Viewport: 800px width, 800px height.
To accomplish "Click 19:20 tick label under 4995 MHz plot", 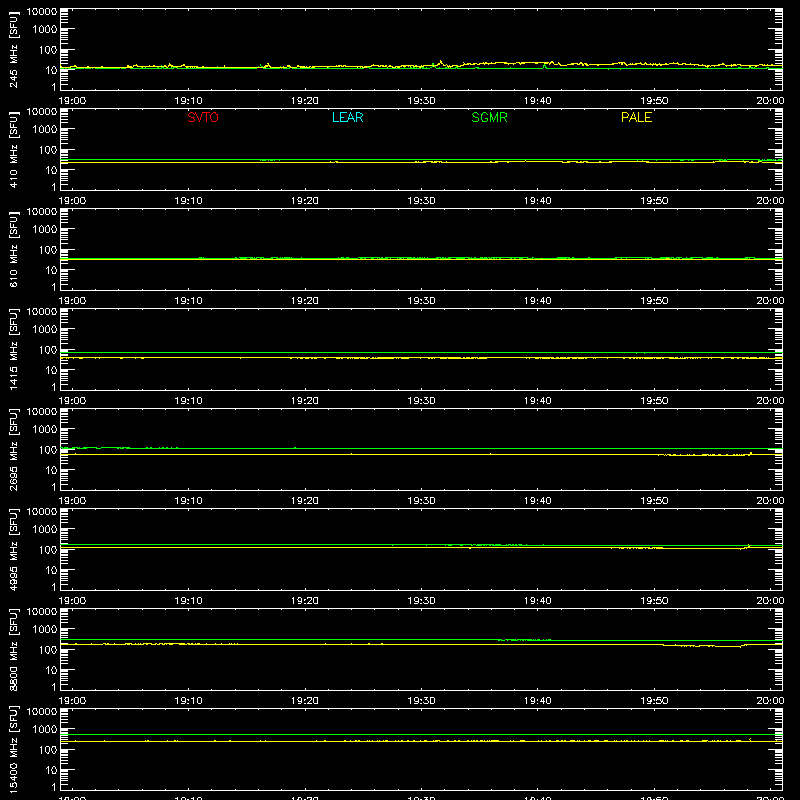I will click(305, 601).
